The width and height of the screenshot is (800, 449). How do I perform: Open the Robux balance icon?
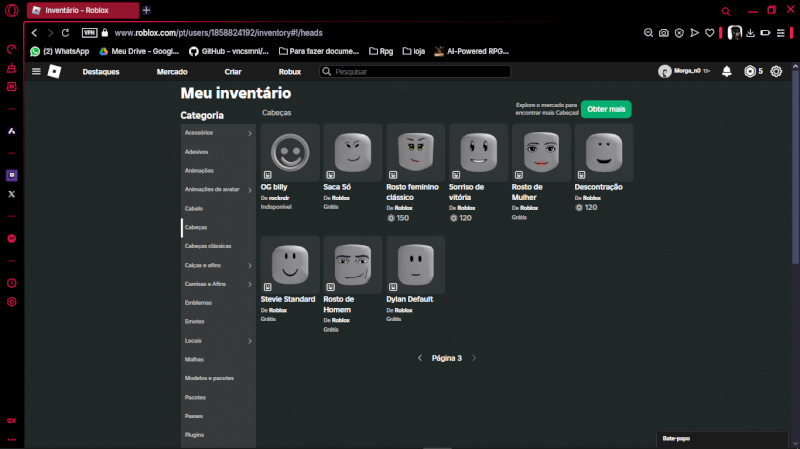click(750, 72)
